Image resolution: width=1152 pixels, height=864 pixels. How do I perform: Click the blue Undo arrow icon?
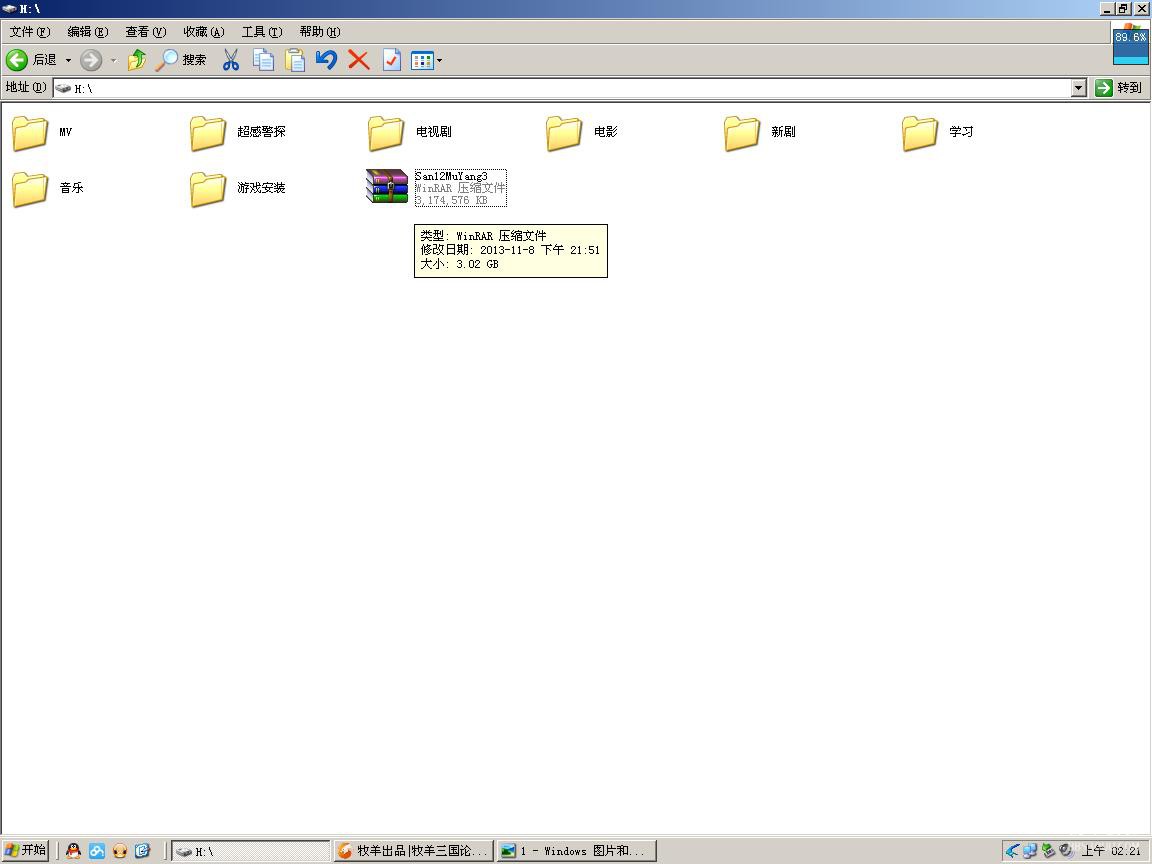[x=326, y=60]
